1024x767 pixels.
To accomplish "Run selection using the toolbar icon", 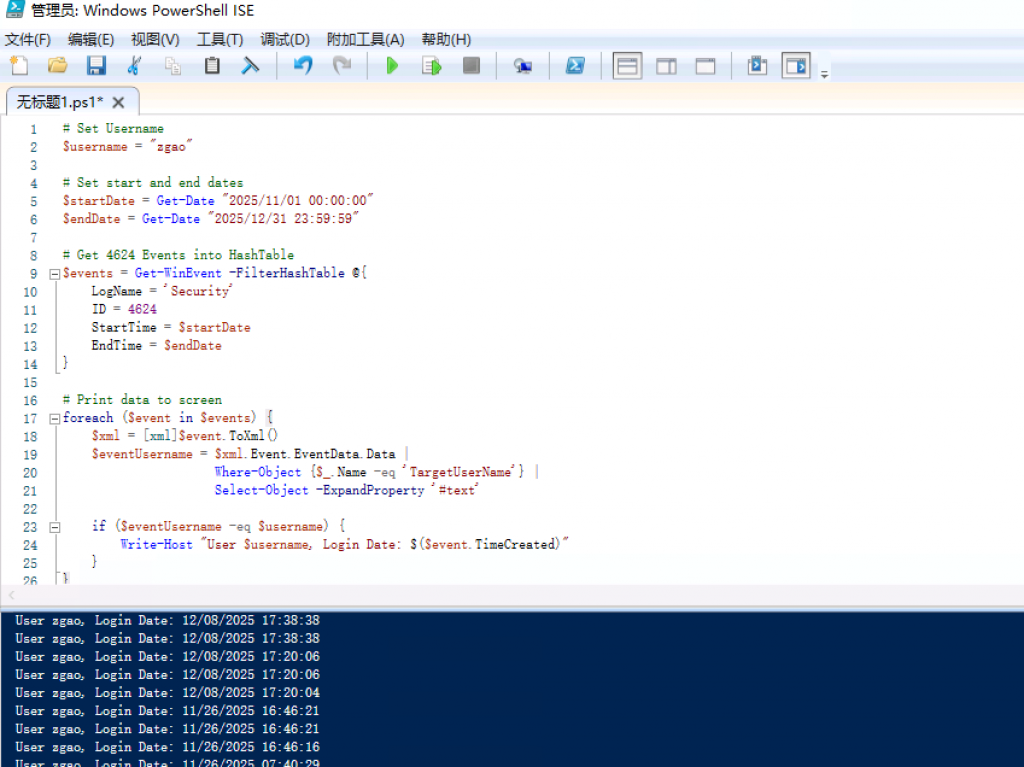I will [x=431, y=66].
